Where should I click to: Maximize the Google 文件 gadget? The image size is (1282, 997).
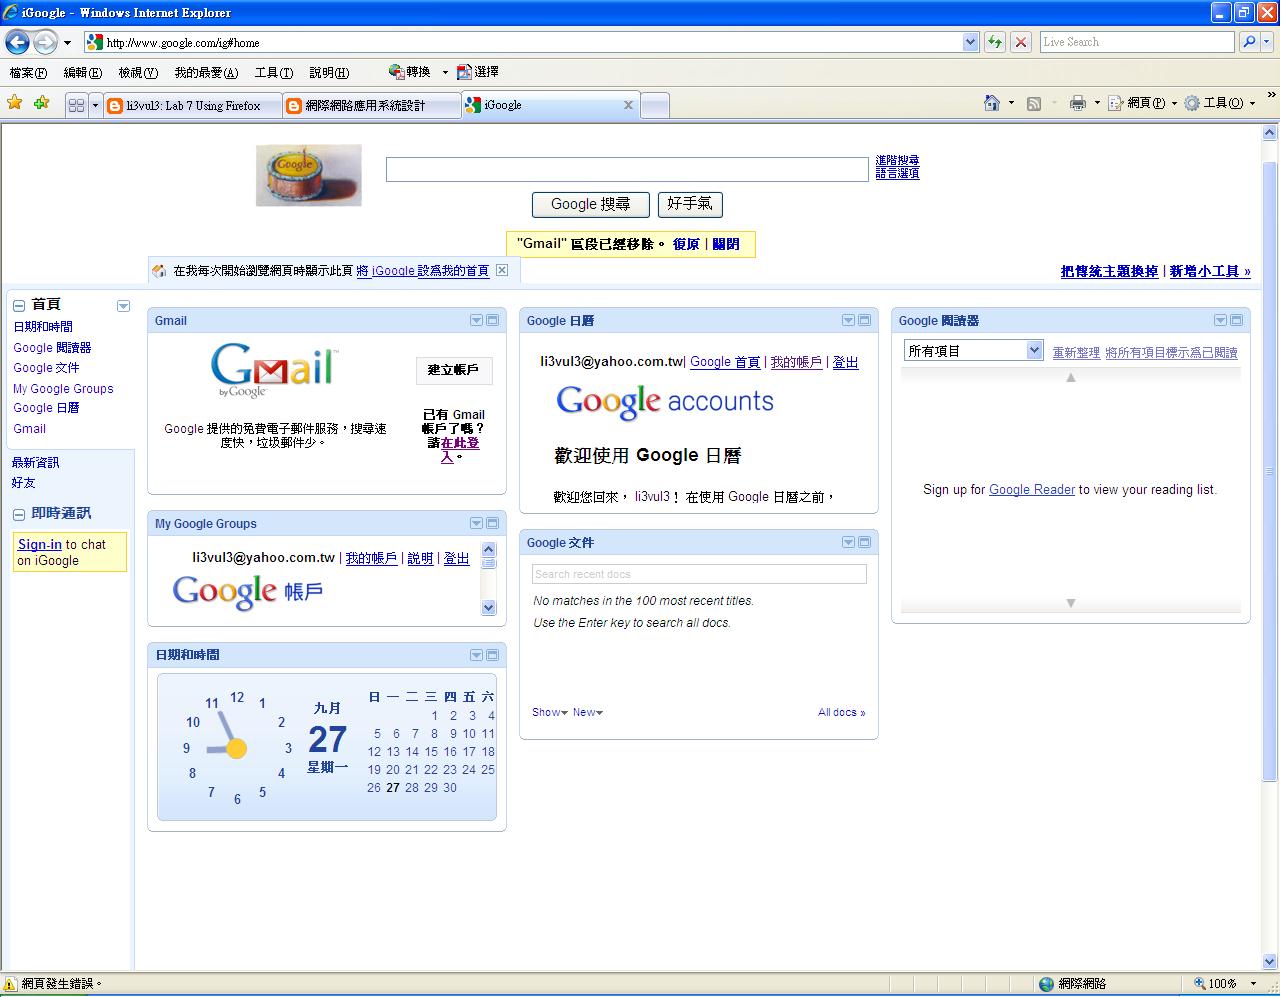coord(864,542)
